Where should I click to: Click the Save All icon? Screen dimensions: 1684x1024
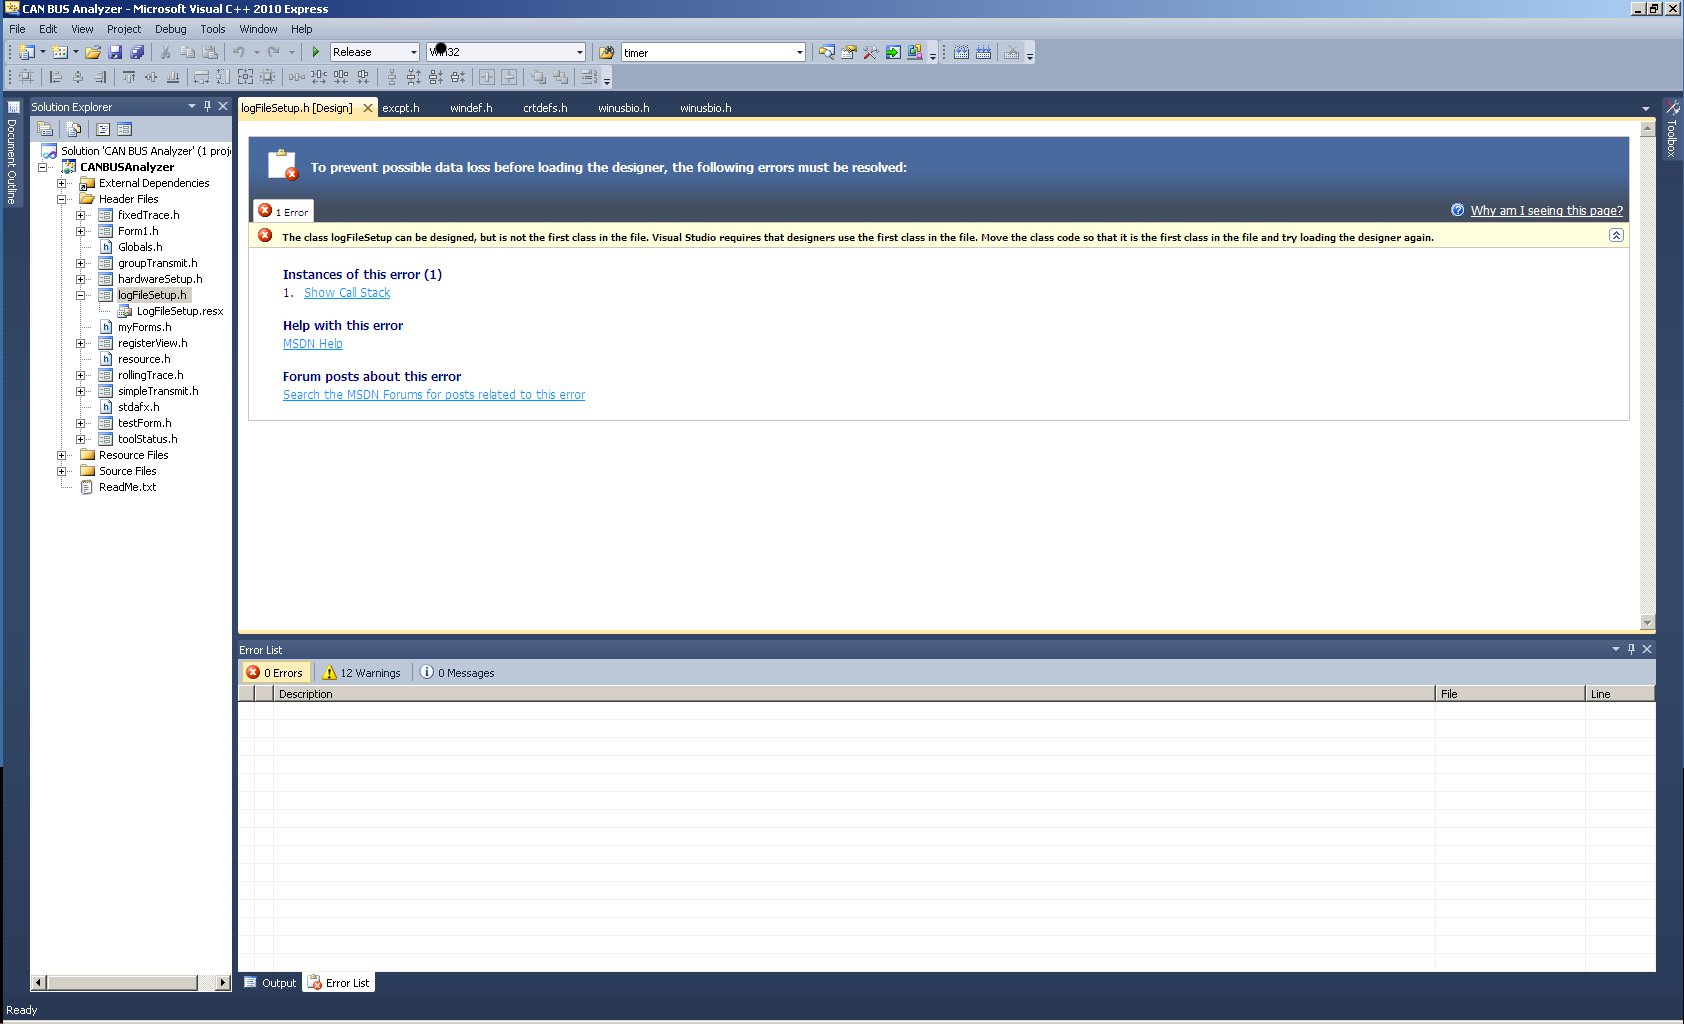coord(137,52)
